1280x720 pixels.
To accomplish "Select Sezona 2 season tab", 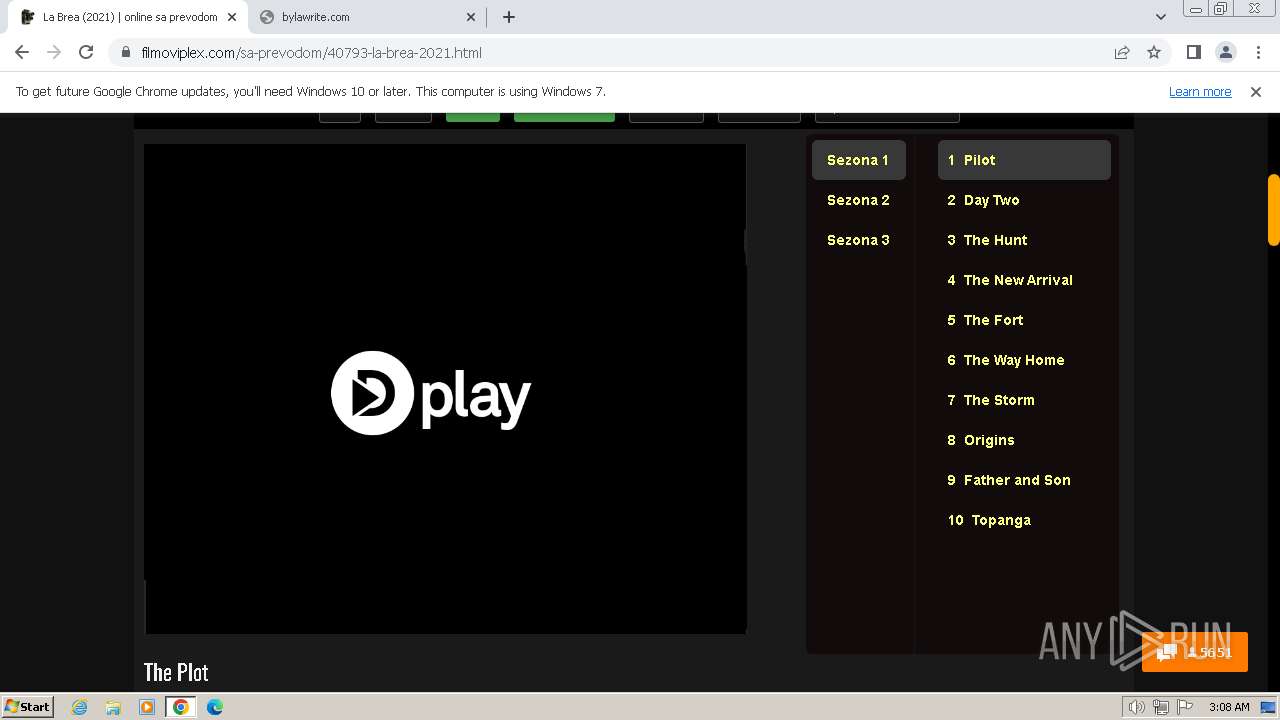I will [858, 200].
